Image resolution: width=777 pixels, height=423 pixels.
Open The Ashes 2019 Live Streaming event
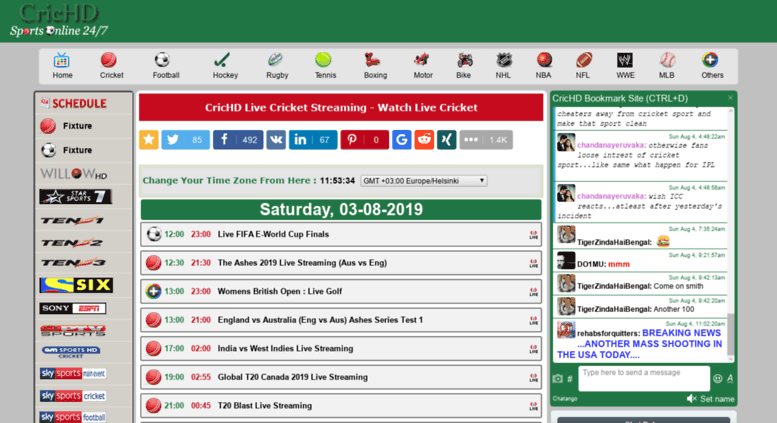pyautogui.click(x=341, y=263)
